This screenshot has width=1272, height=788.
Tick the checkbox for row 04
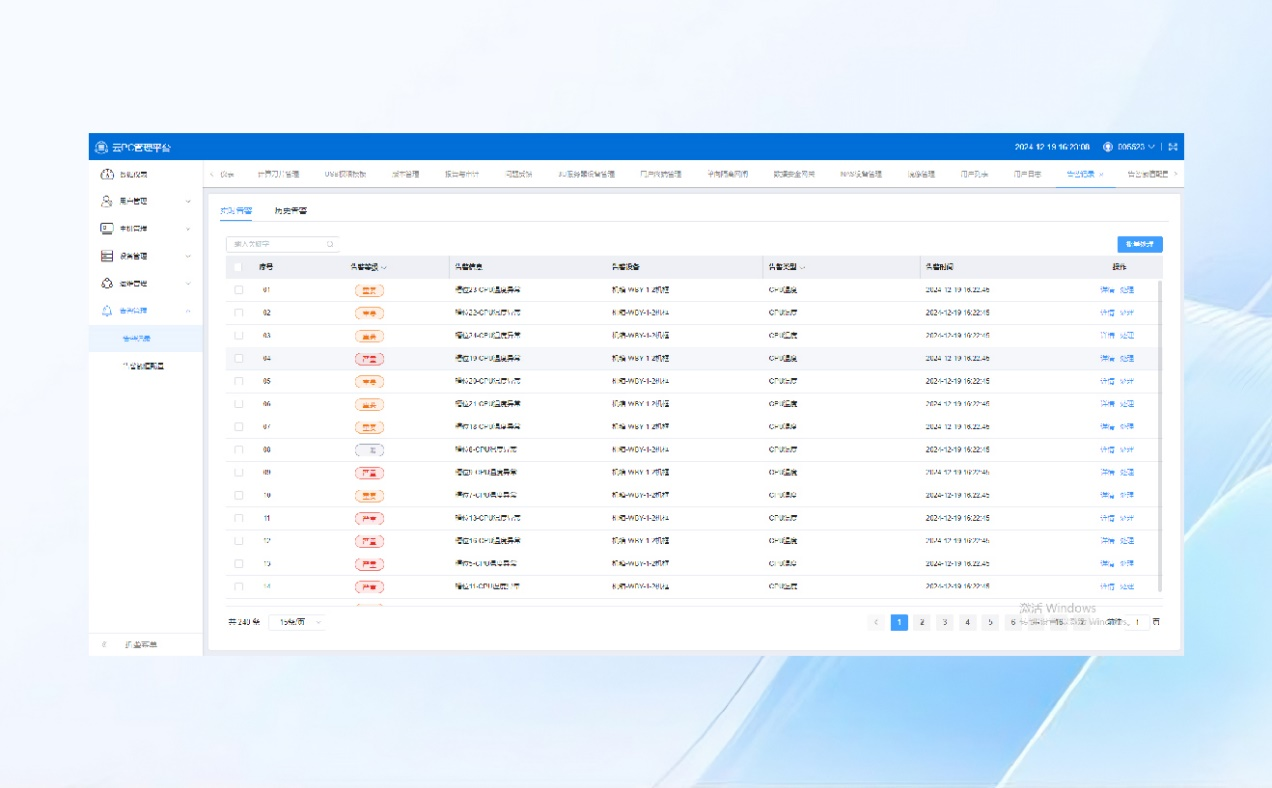[x=238, y=358]
